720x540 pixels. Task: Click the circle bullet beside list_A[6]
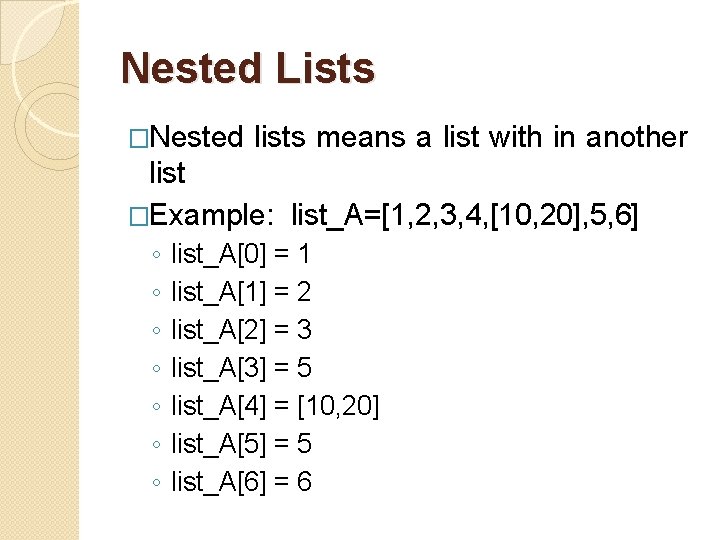pyautogui.click(x=157, y=483)
